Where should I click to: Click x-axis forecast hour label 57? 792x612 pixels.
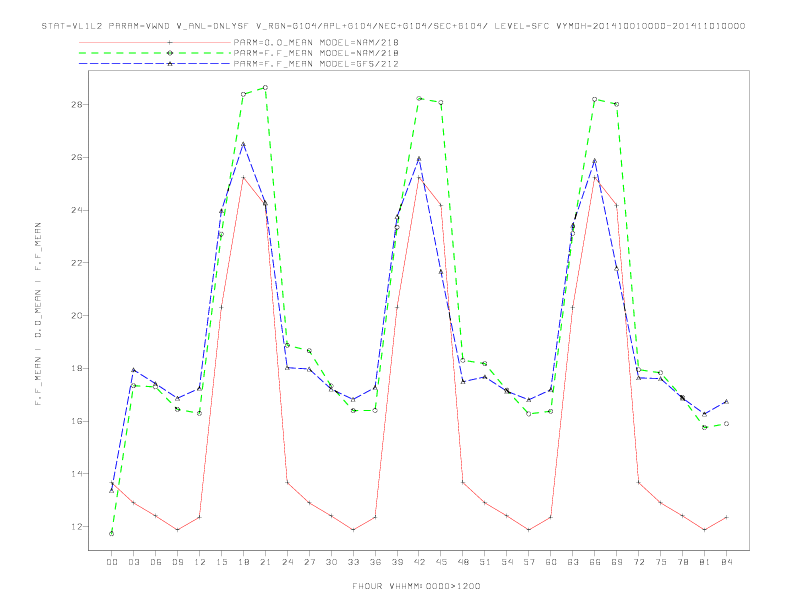pyautogui.click(x=529, y=562)
